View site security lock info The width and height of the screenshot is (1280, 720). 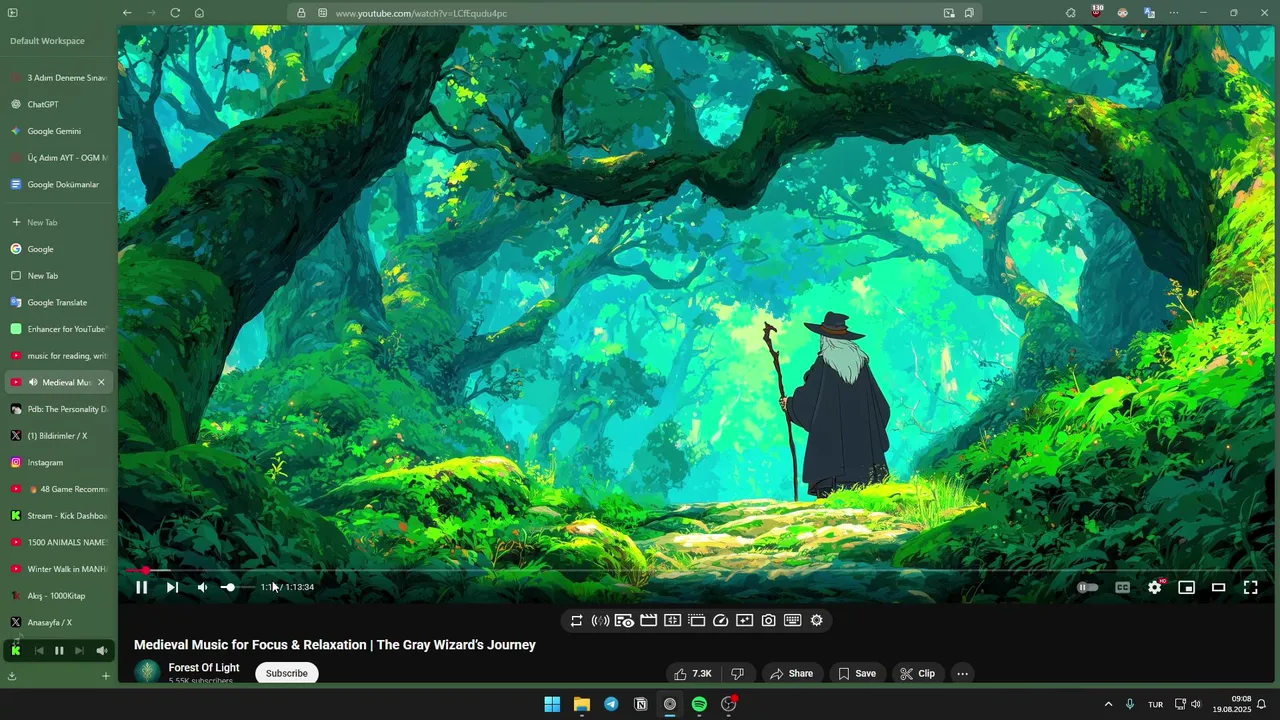click(x=301, y=13)
